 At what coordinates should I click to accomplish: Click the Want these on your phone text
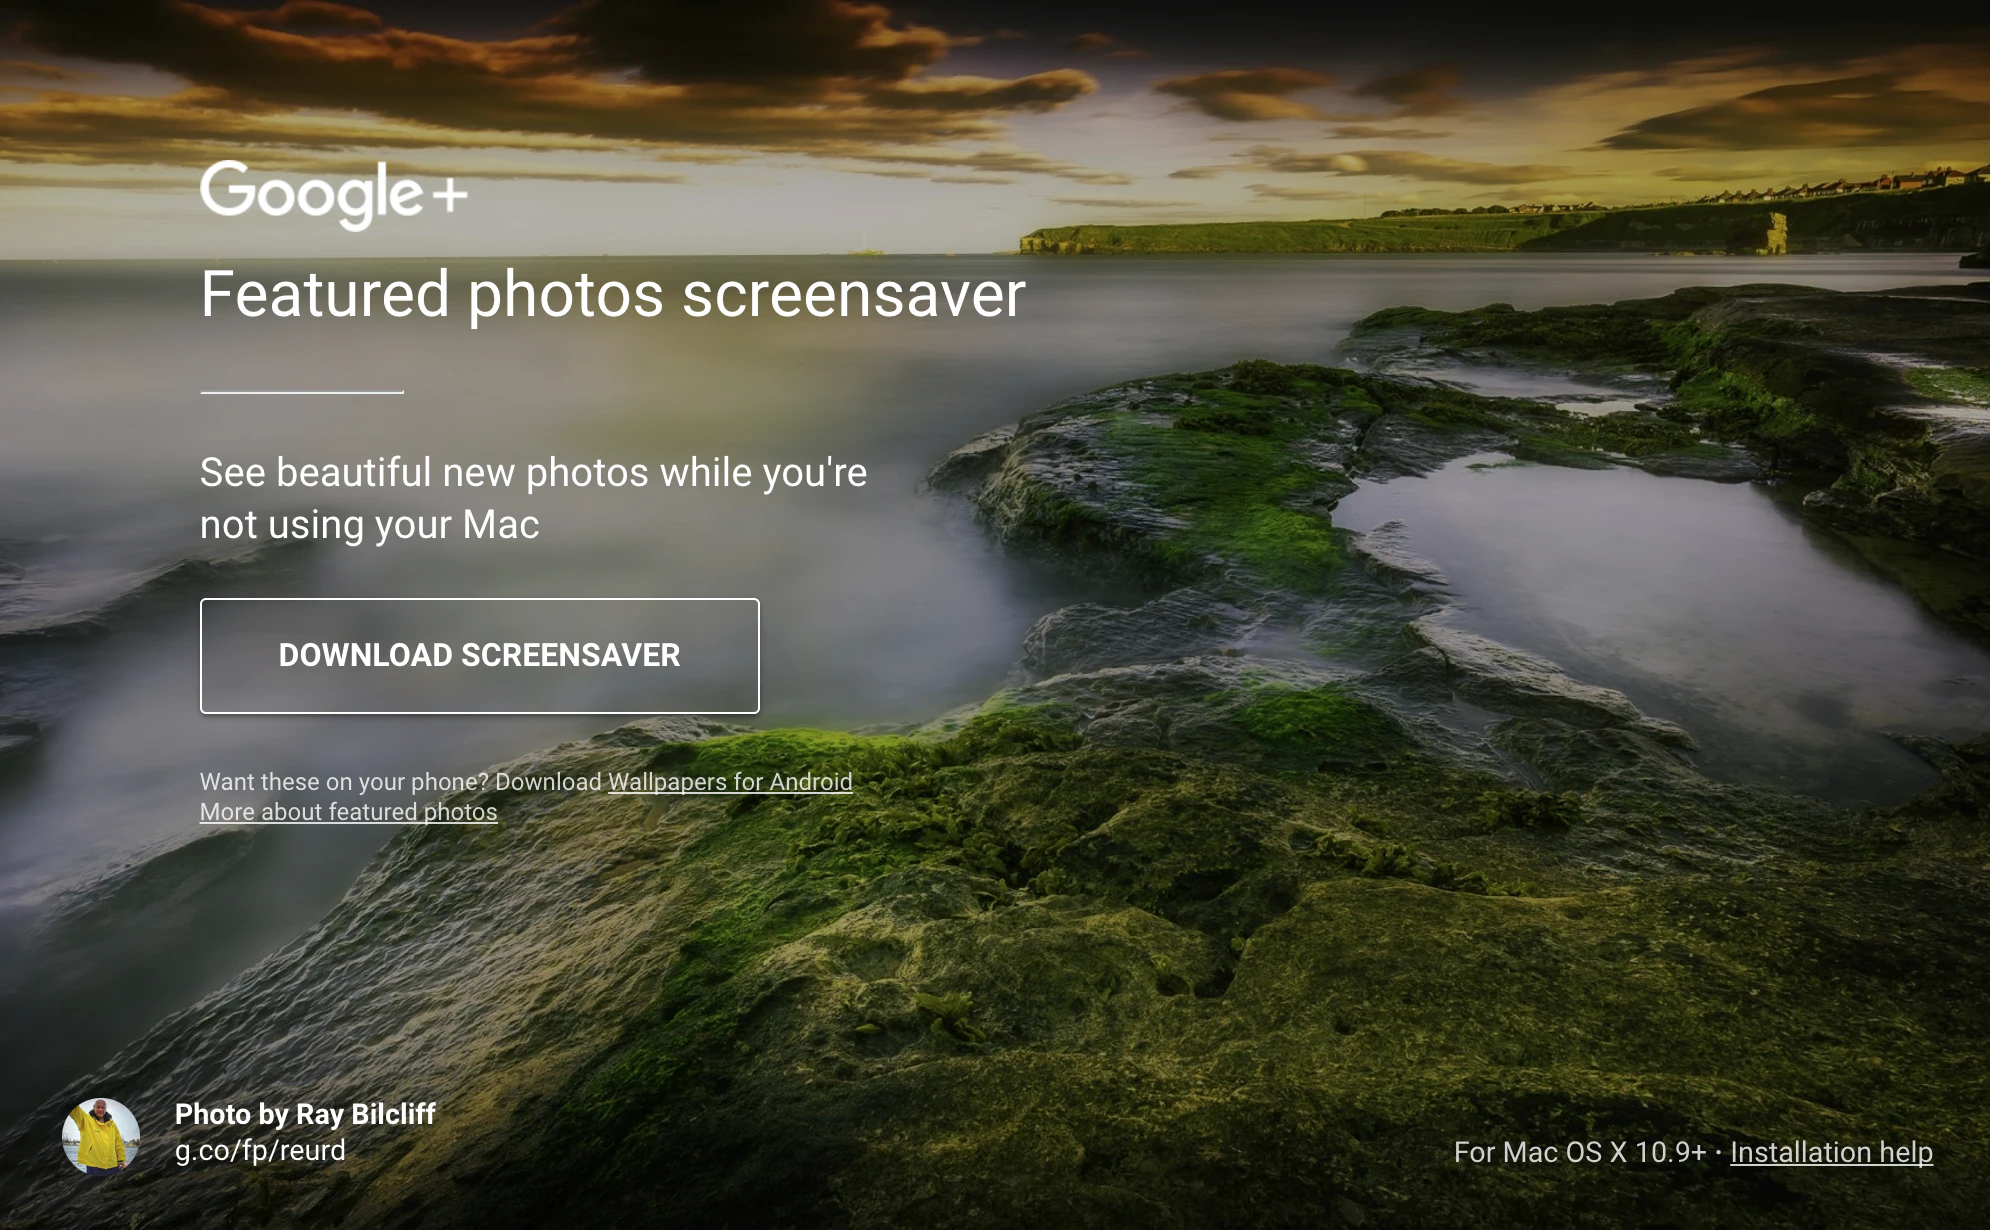(343, 782)
